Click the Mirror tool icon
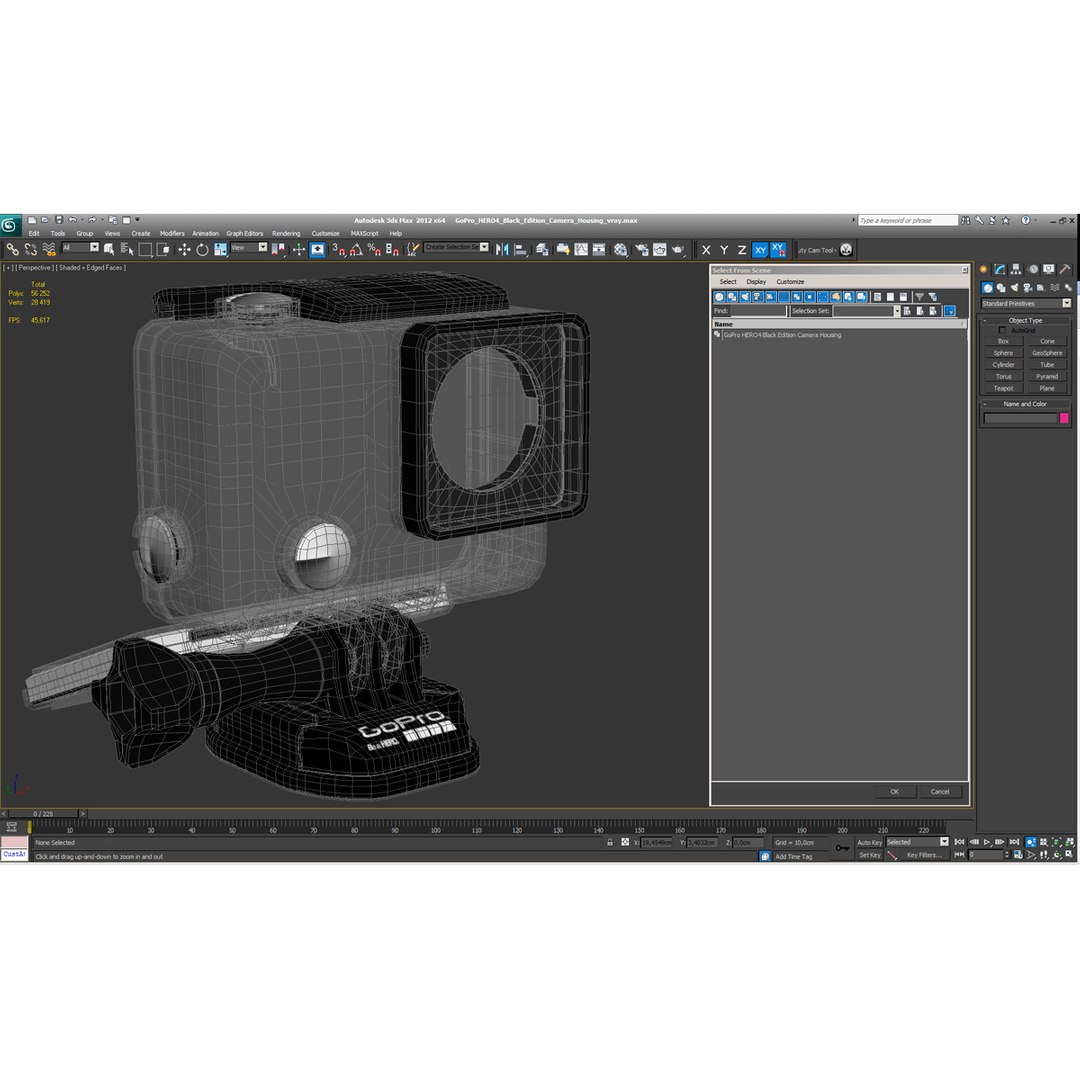 (502, 249)
